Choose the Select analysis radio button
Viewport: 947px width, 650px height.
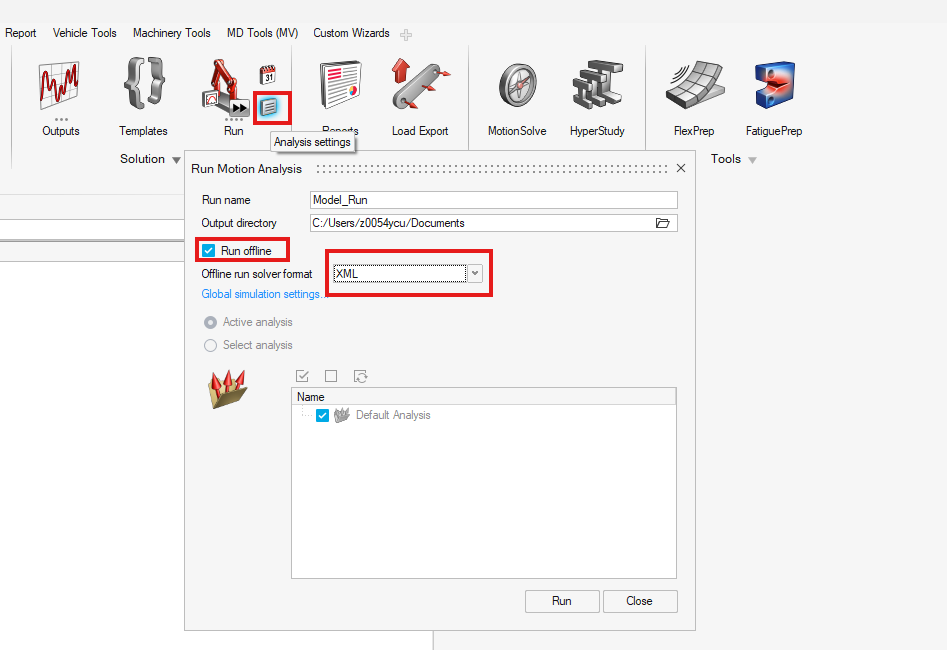point(210,346)
